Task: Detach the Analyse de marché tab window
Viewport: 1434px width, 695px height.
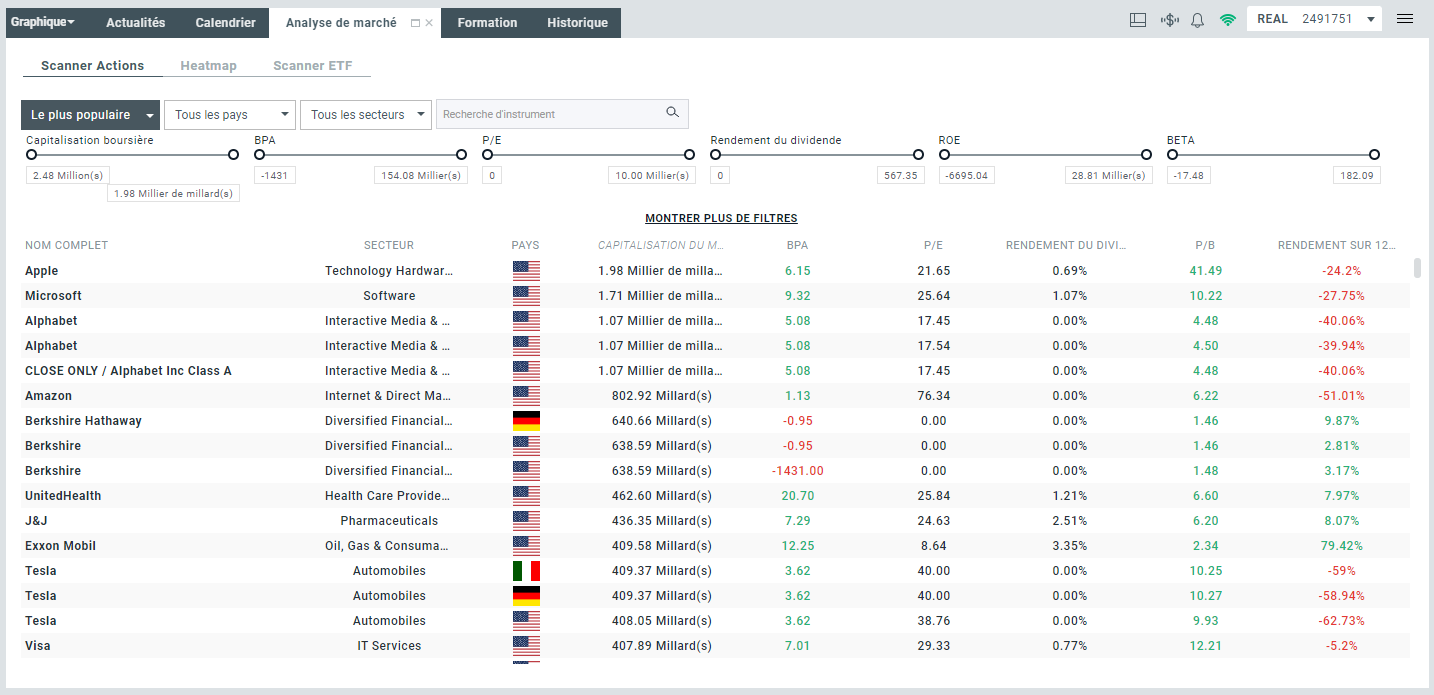Action: (416, 23)
